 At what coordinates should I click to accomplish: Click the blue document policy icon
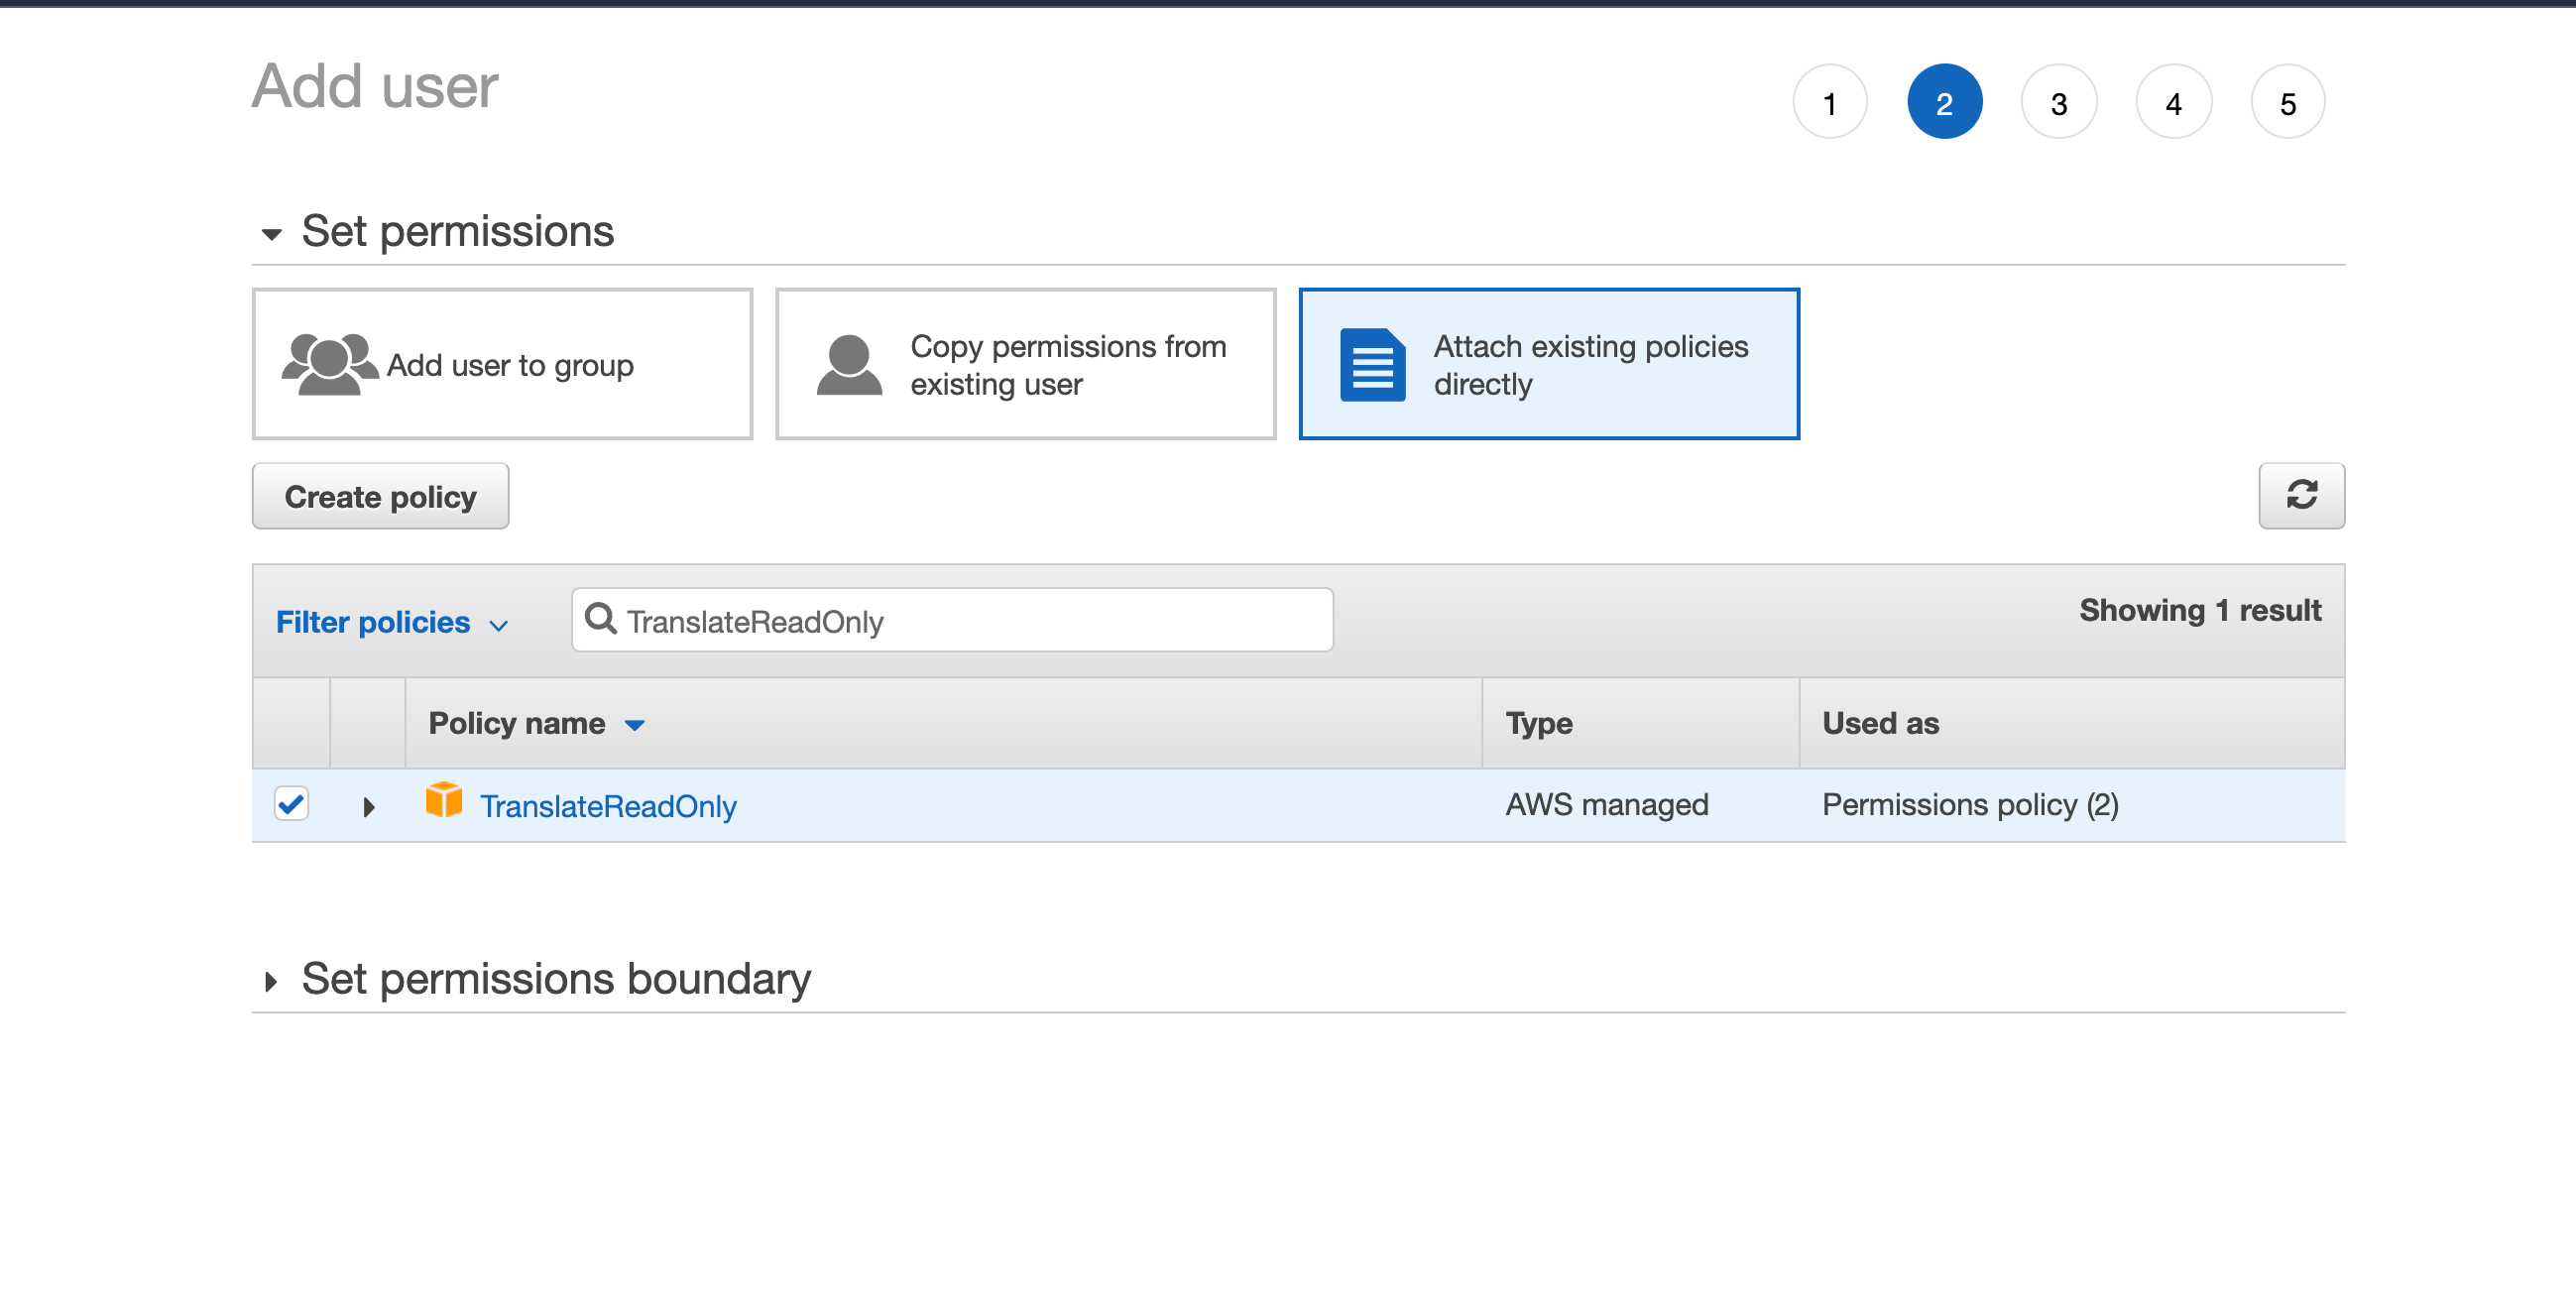coord(1372,364)
